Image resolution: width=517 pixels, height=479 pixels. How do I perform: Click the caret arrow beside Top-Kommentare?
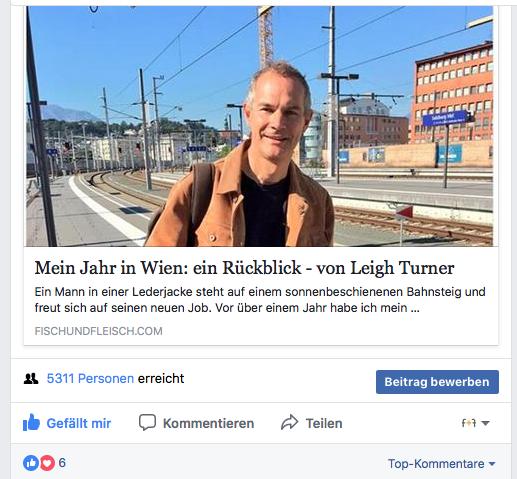pos(492,464)
